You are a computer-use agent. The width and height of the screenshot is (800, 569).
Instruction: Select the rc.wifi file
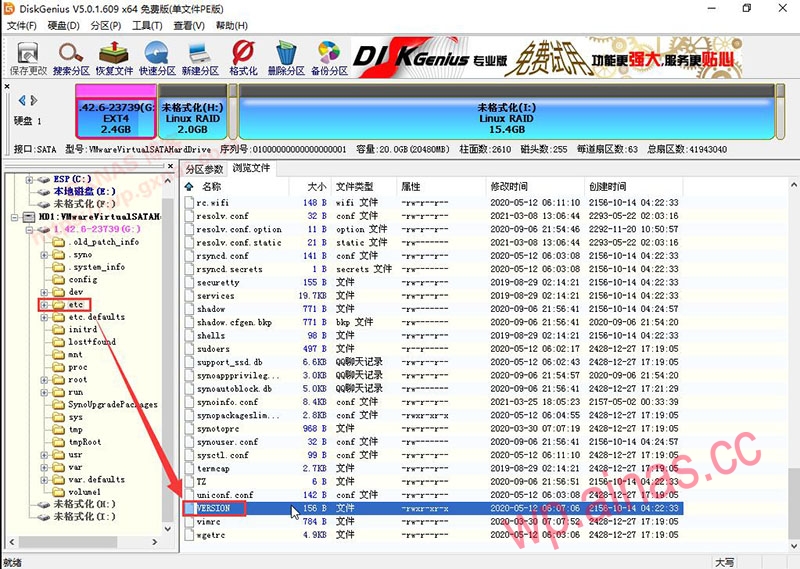(213, 203)
